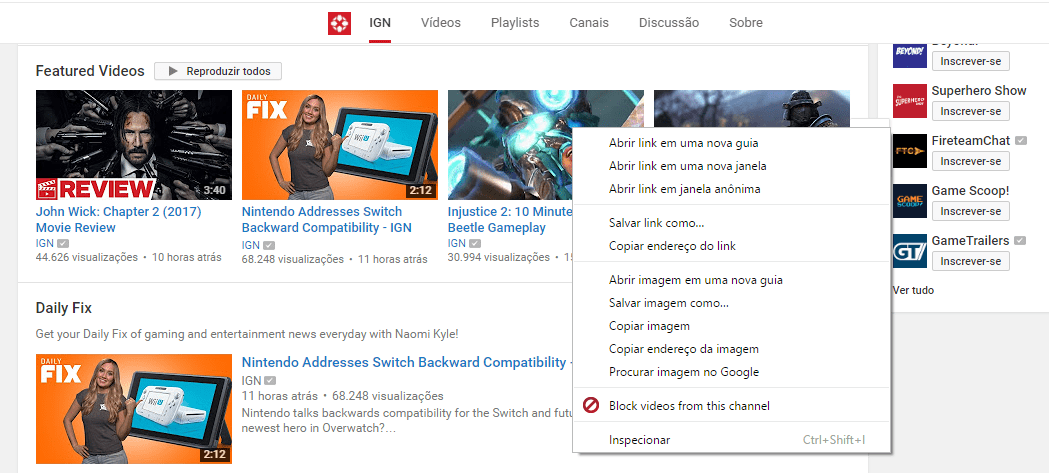
Task: Click verified badge next to GameTrailers
Action: pos(1020,240)
